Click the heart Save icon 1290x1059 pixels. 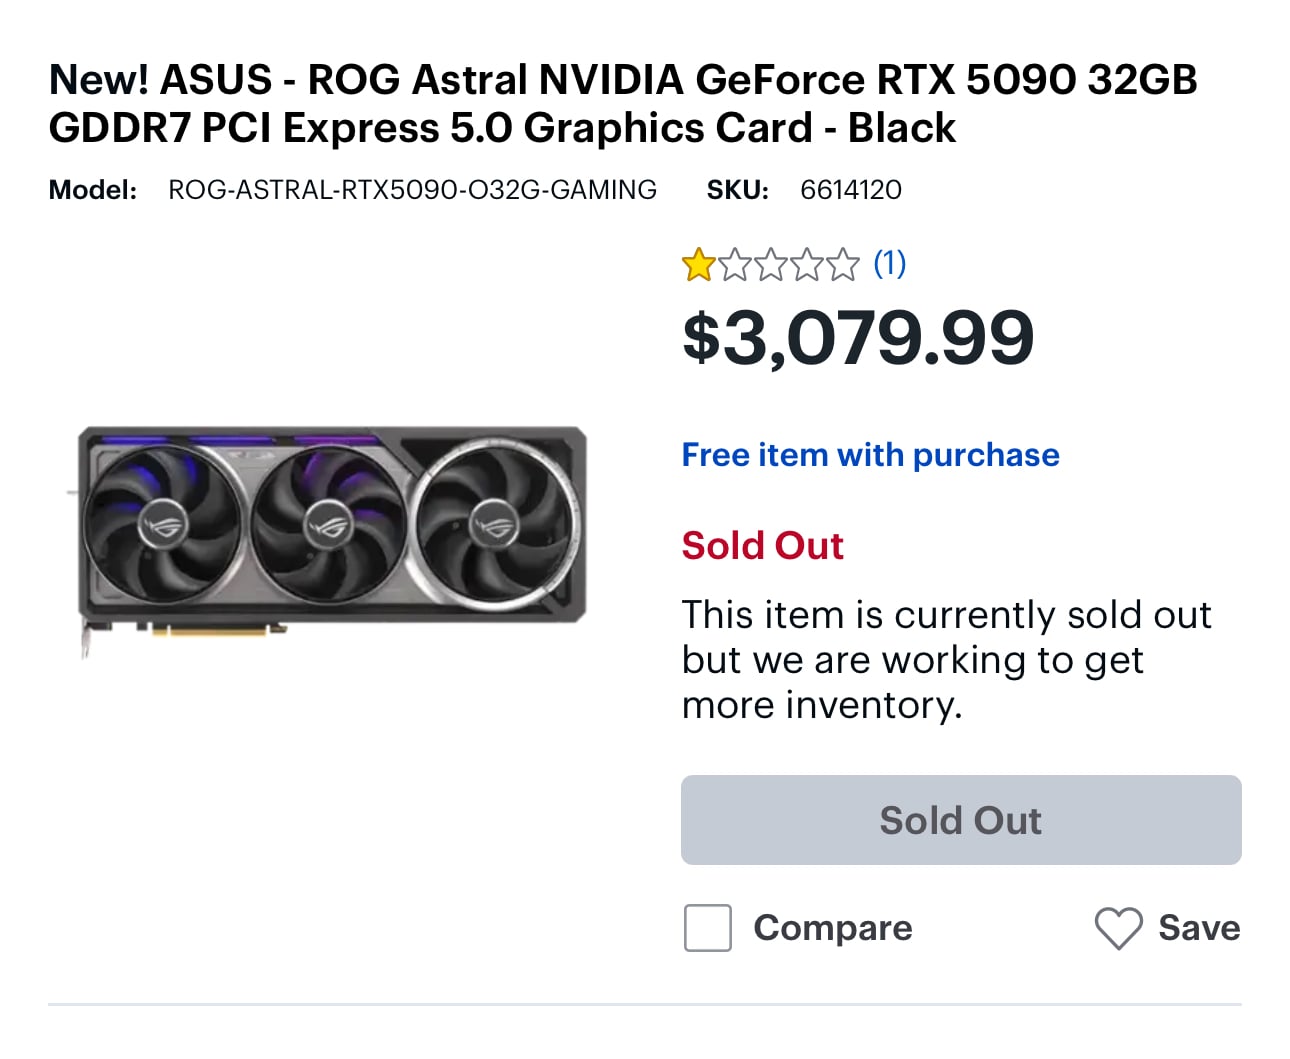click(1118, 928)
